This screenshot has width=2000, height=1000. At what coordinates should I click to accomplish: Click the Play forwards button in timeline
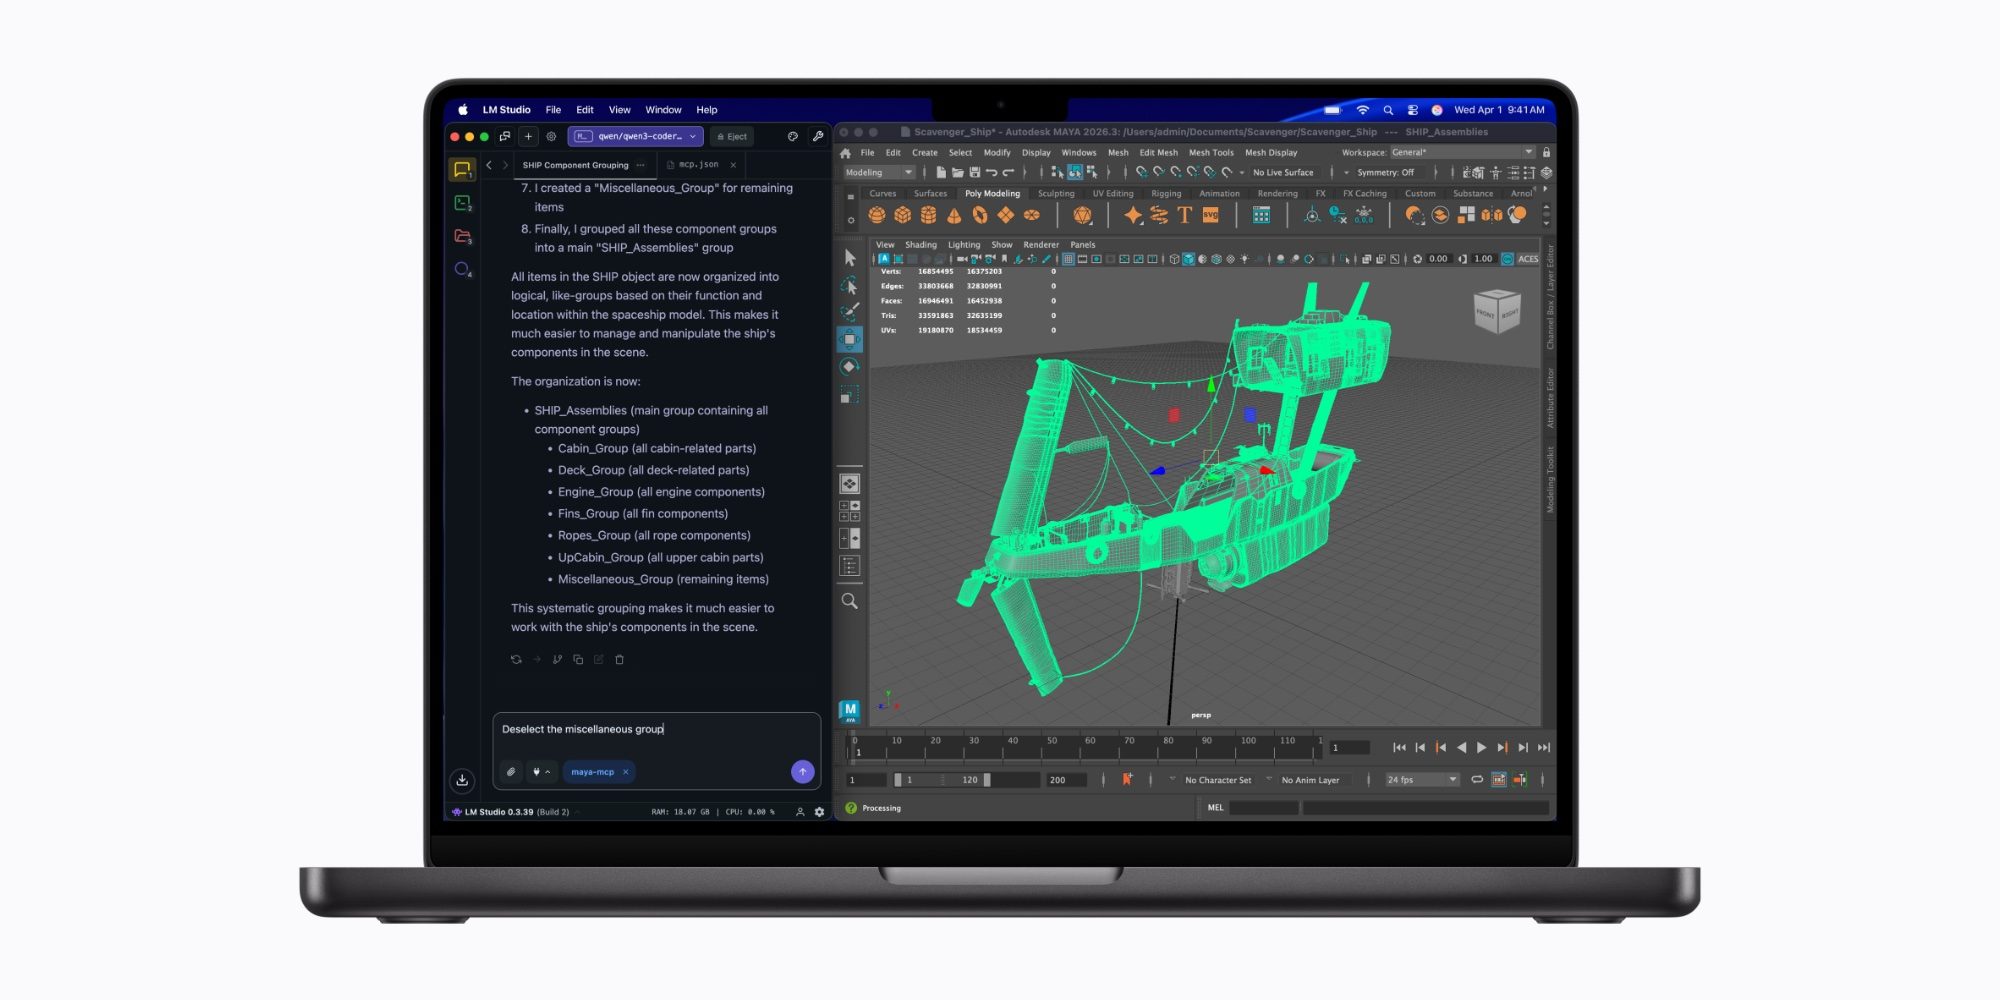coord(1482,748)
